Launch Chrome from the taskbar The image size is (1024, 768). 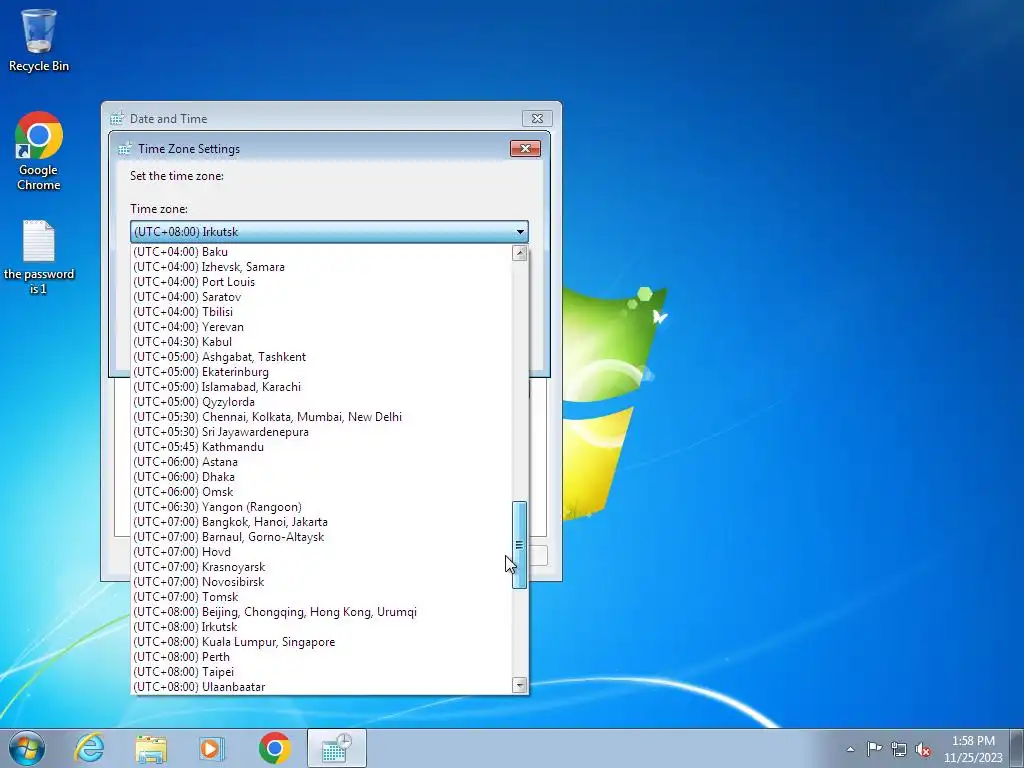pyautogui.click(x=274, y=748)
